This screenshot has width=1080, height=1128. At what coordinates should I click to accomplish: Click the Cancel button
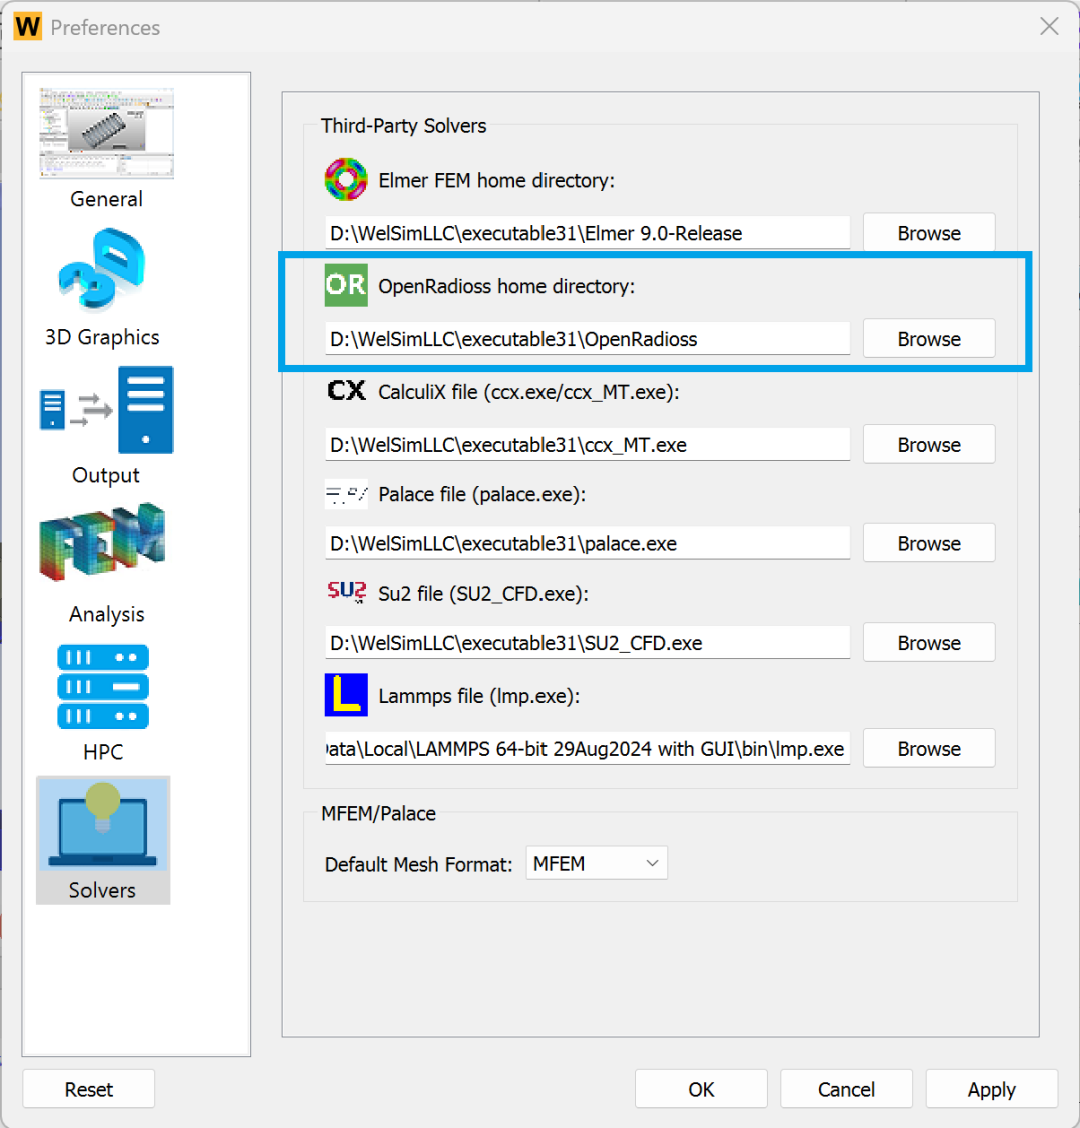click(x=846, y=1089)
